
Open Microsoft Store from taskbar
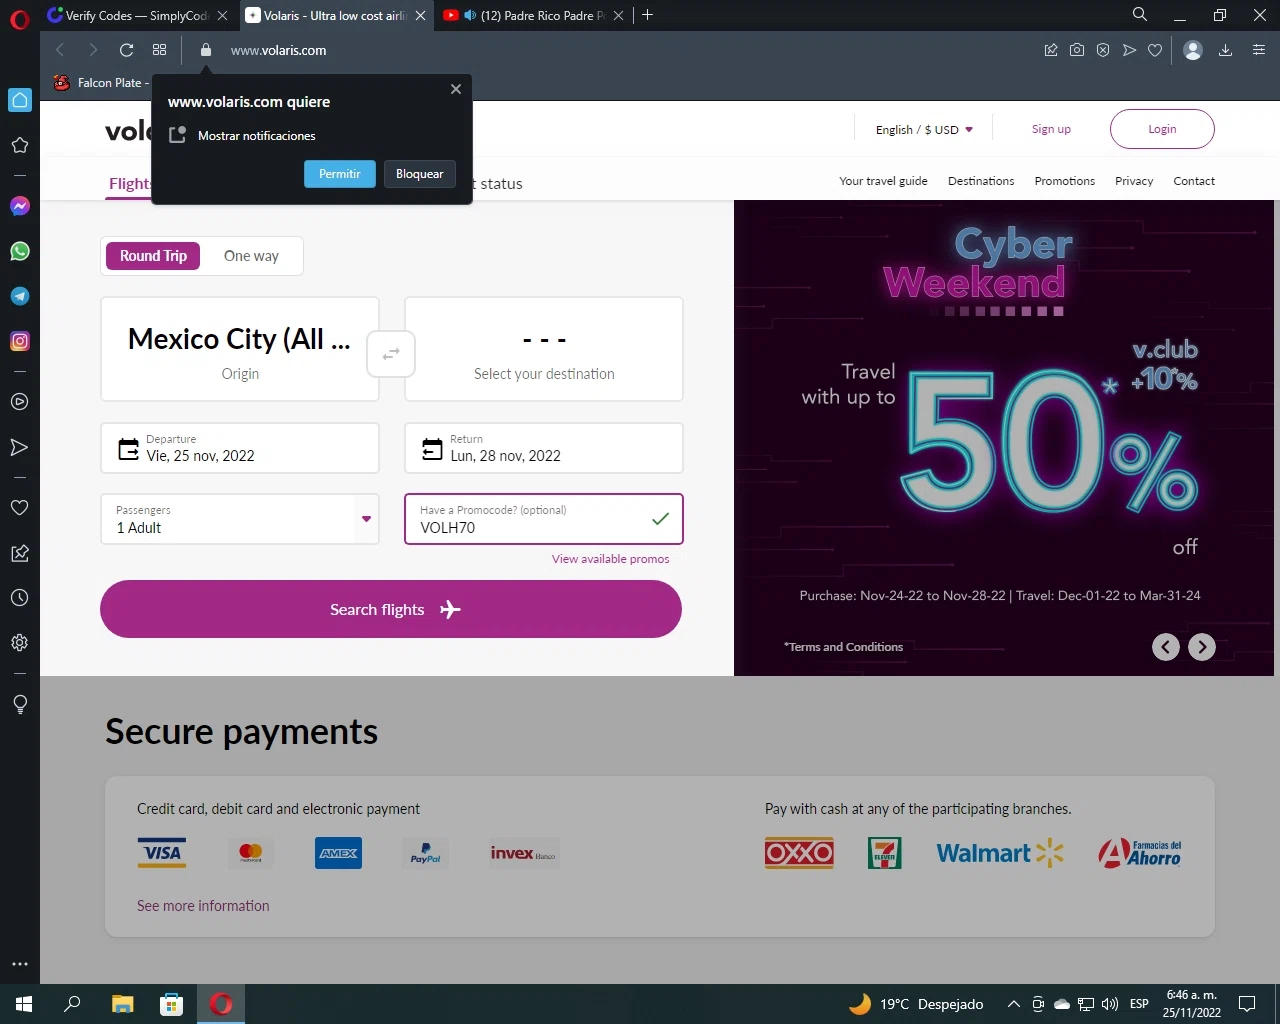point(171,1004)
